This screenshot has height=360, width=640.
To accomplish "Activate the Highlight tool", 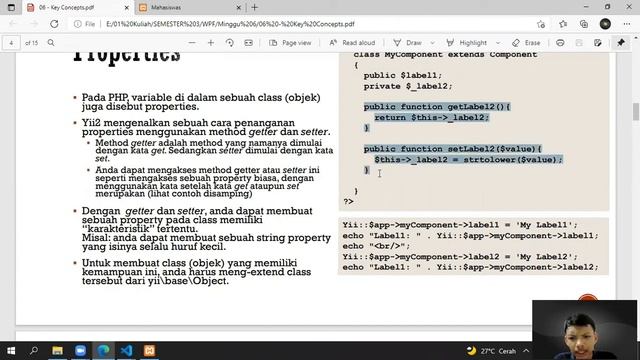I will [467, 42].
